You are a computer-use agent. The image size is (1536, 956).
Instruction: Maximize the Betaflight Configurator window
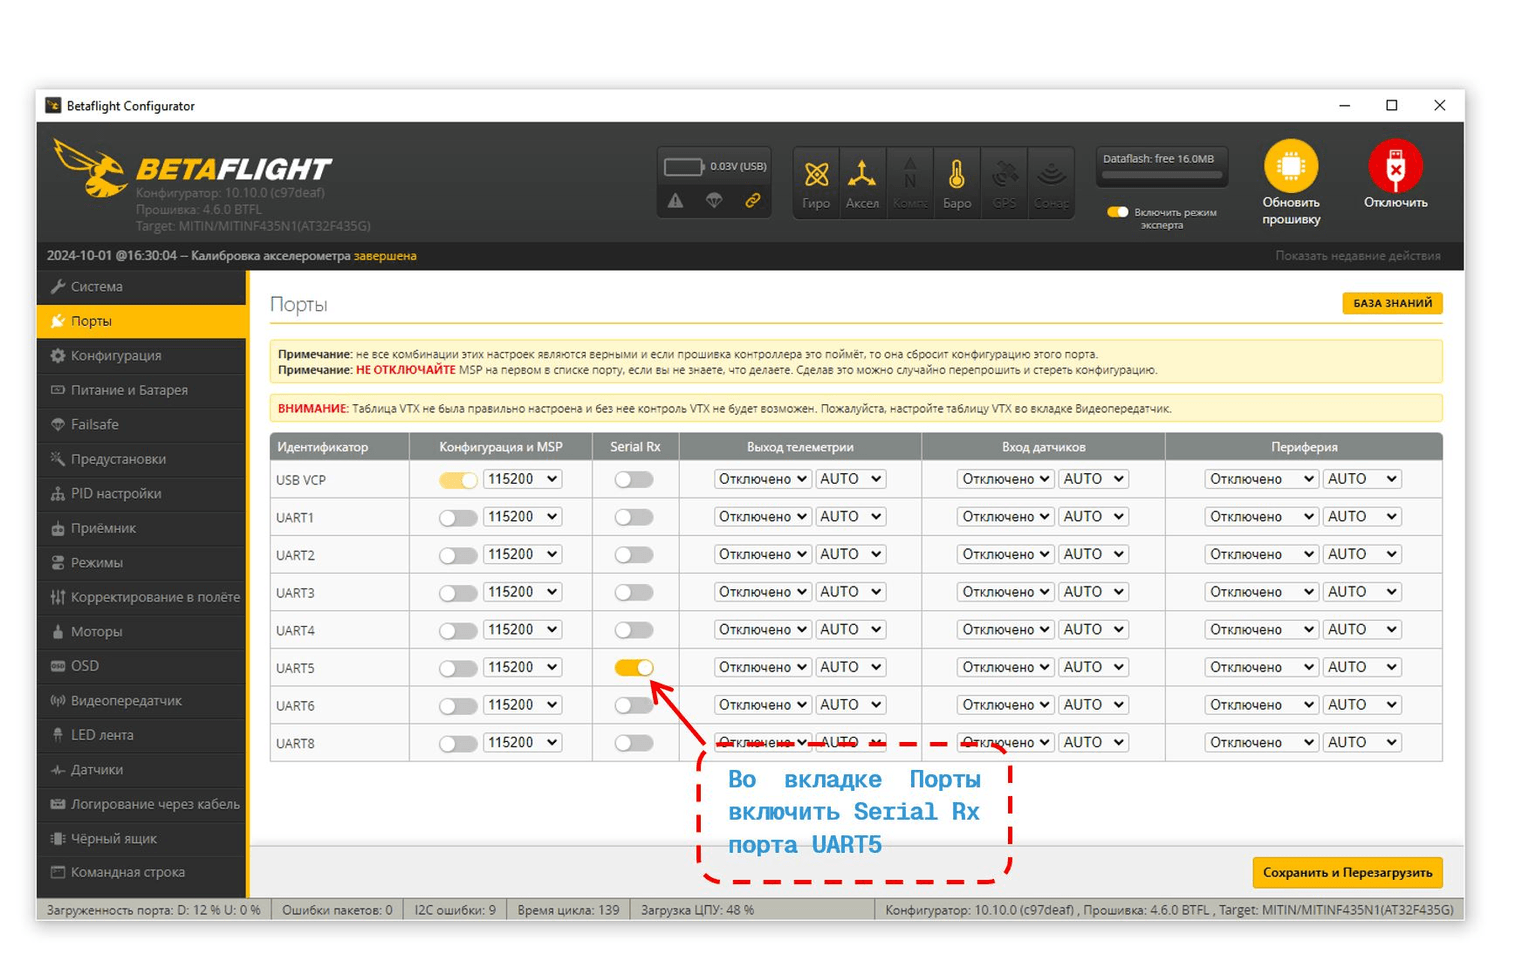[1391, 105]
